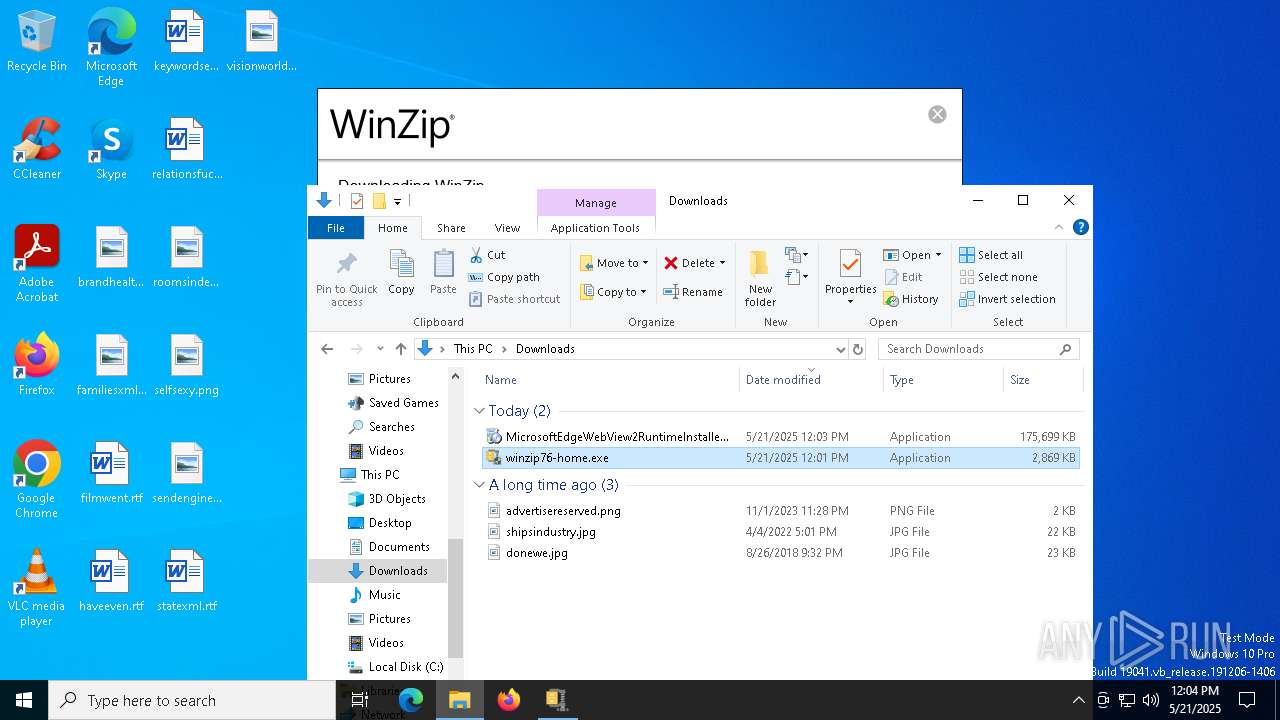Expand the address bar history dropdown

(840, 349)
